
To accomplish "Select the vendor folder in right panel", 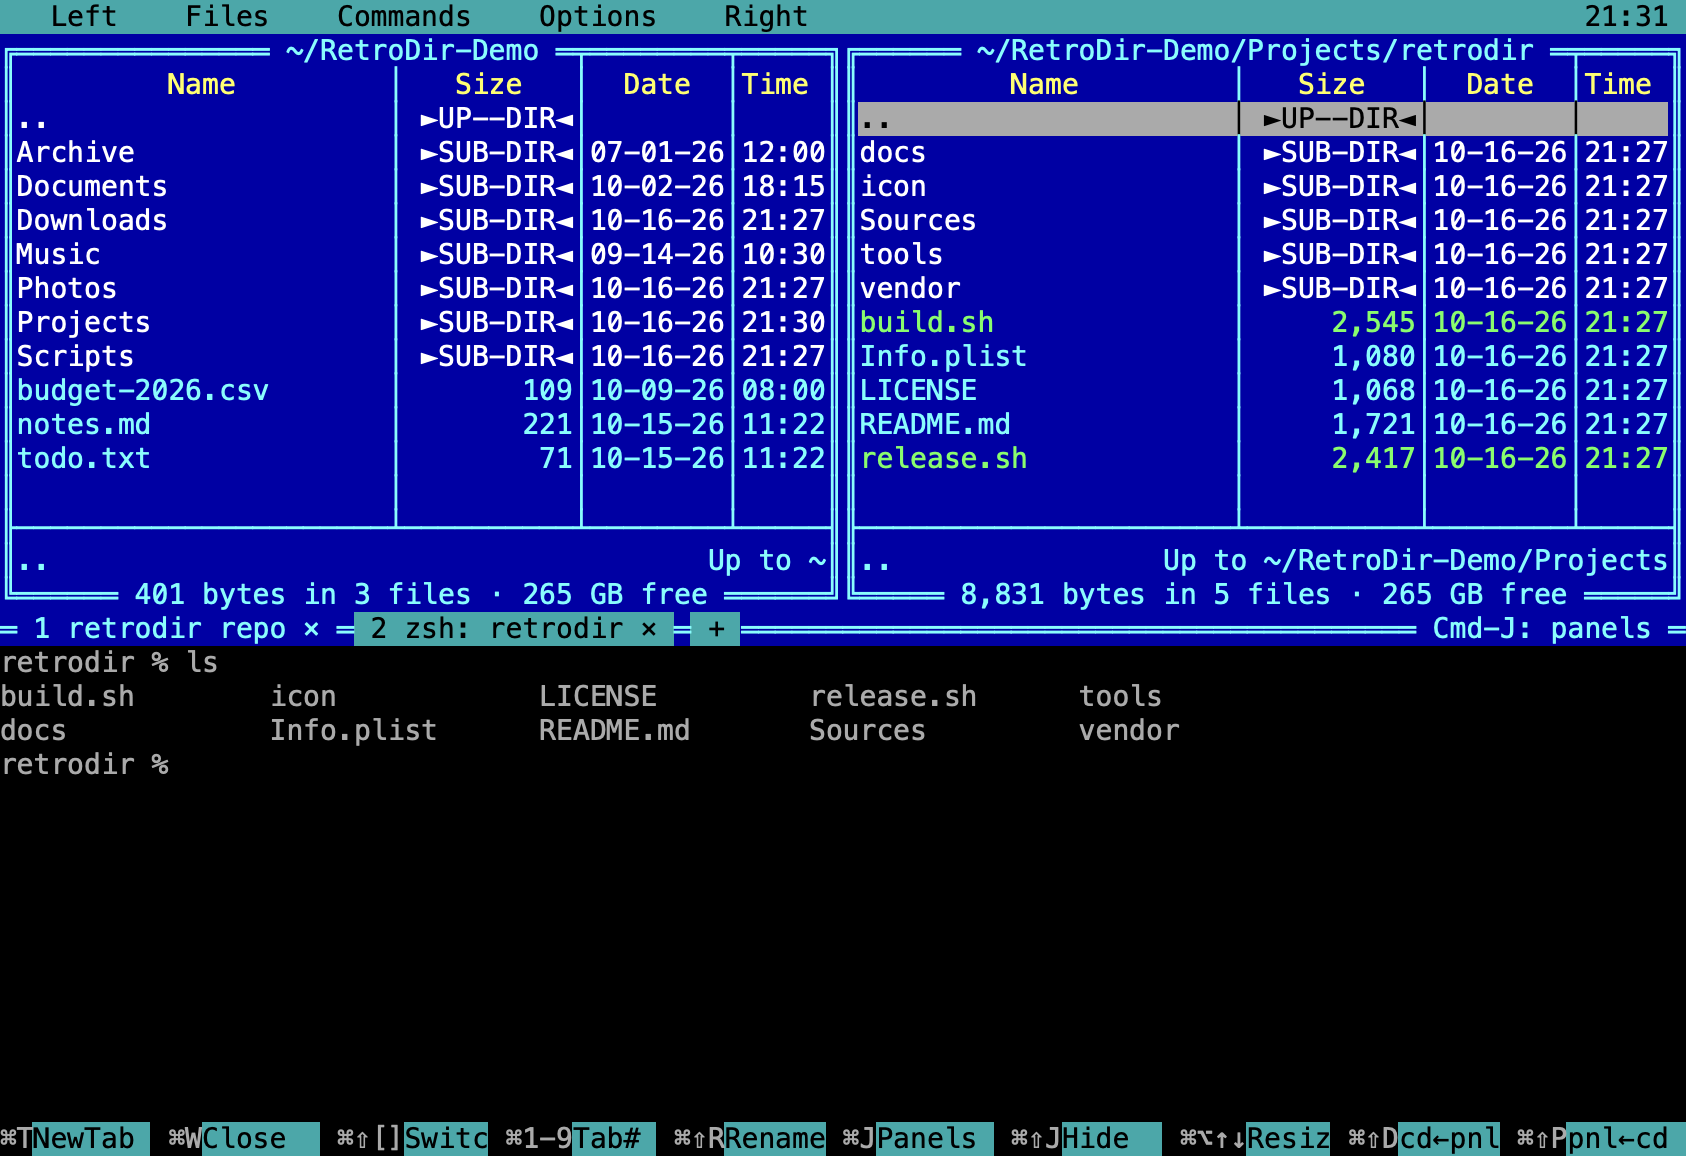I will coord(1264,288).
